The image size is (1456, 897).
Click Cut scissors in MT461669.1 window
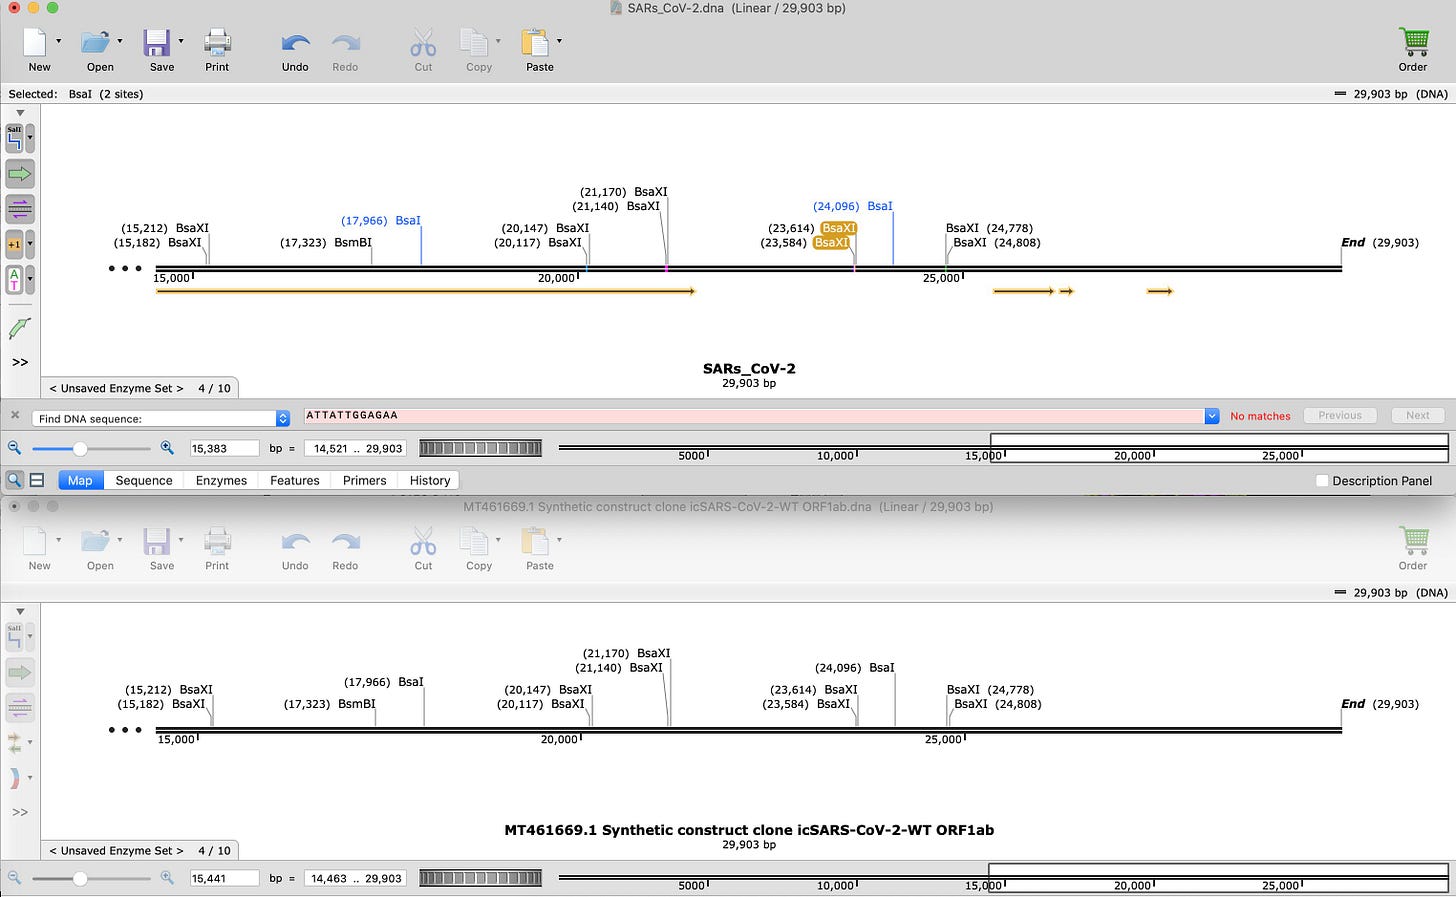click(x=423, y=541)
